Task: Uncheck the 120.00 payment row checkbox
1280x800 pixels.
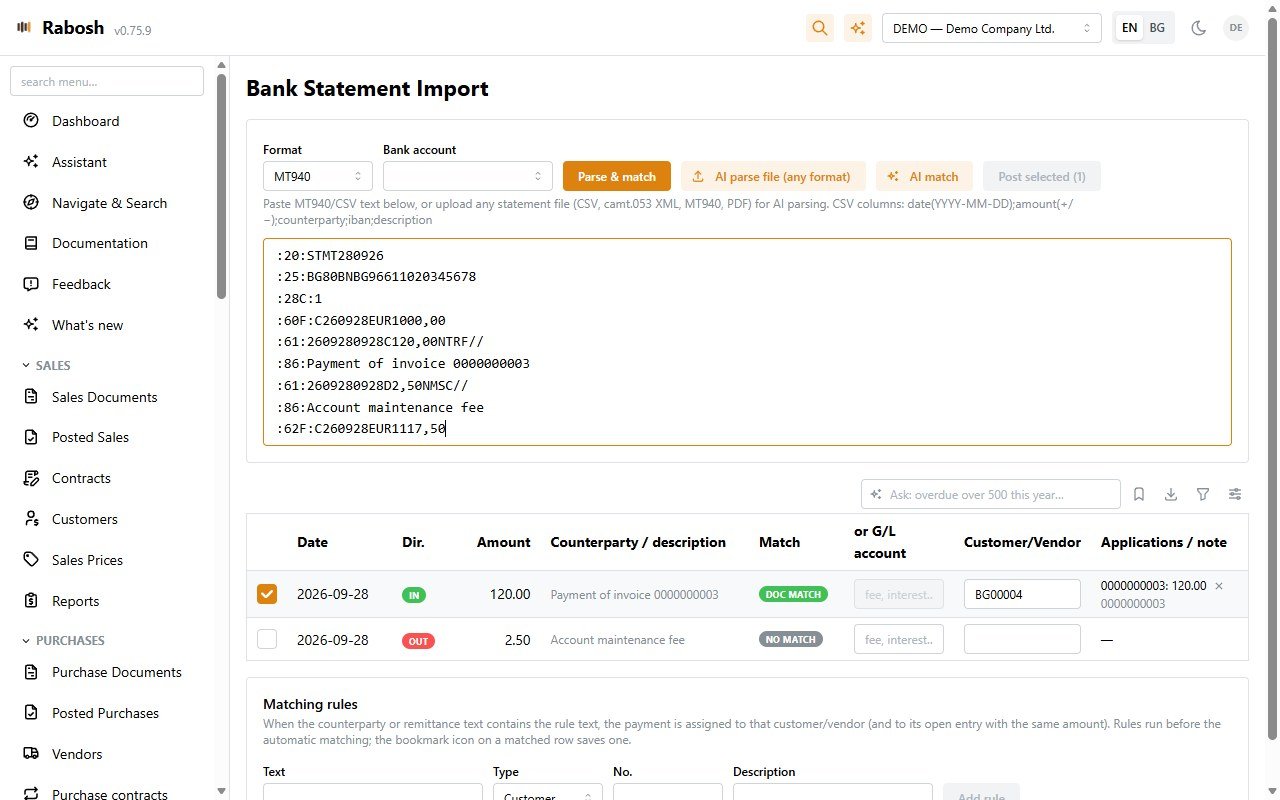Action: point(267,594)
